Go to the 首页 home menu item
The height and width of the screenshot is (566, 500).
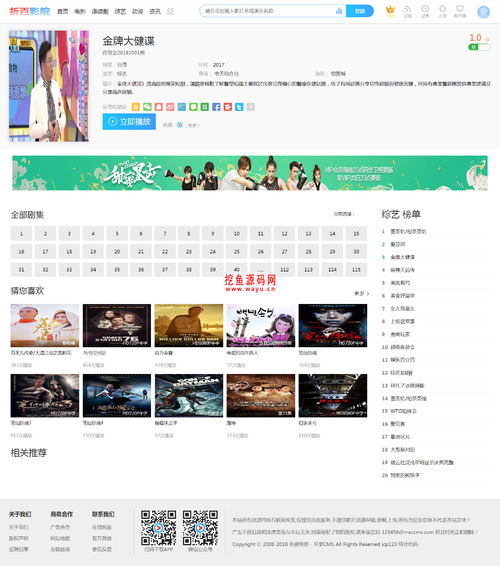tap(63, 12)
